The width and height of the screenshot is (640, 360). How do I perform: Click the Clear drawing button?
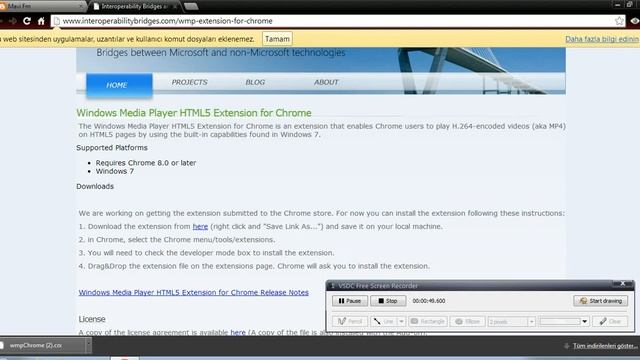pos(610,322)
